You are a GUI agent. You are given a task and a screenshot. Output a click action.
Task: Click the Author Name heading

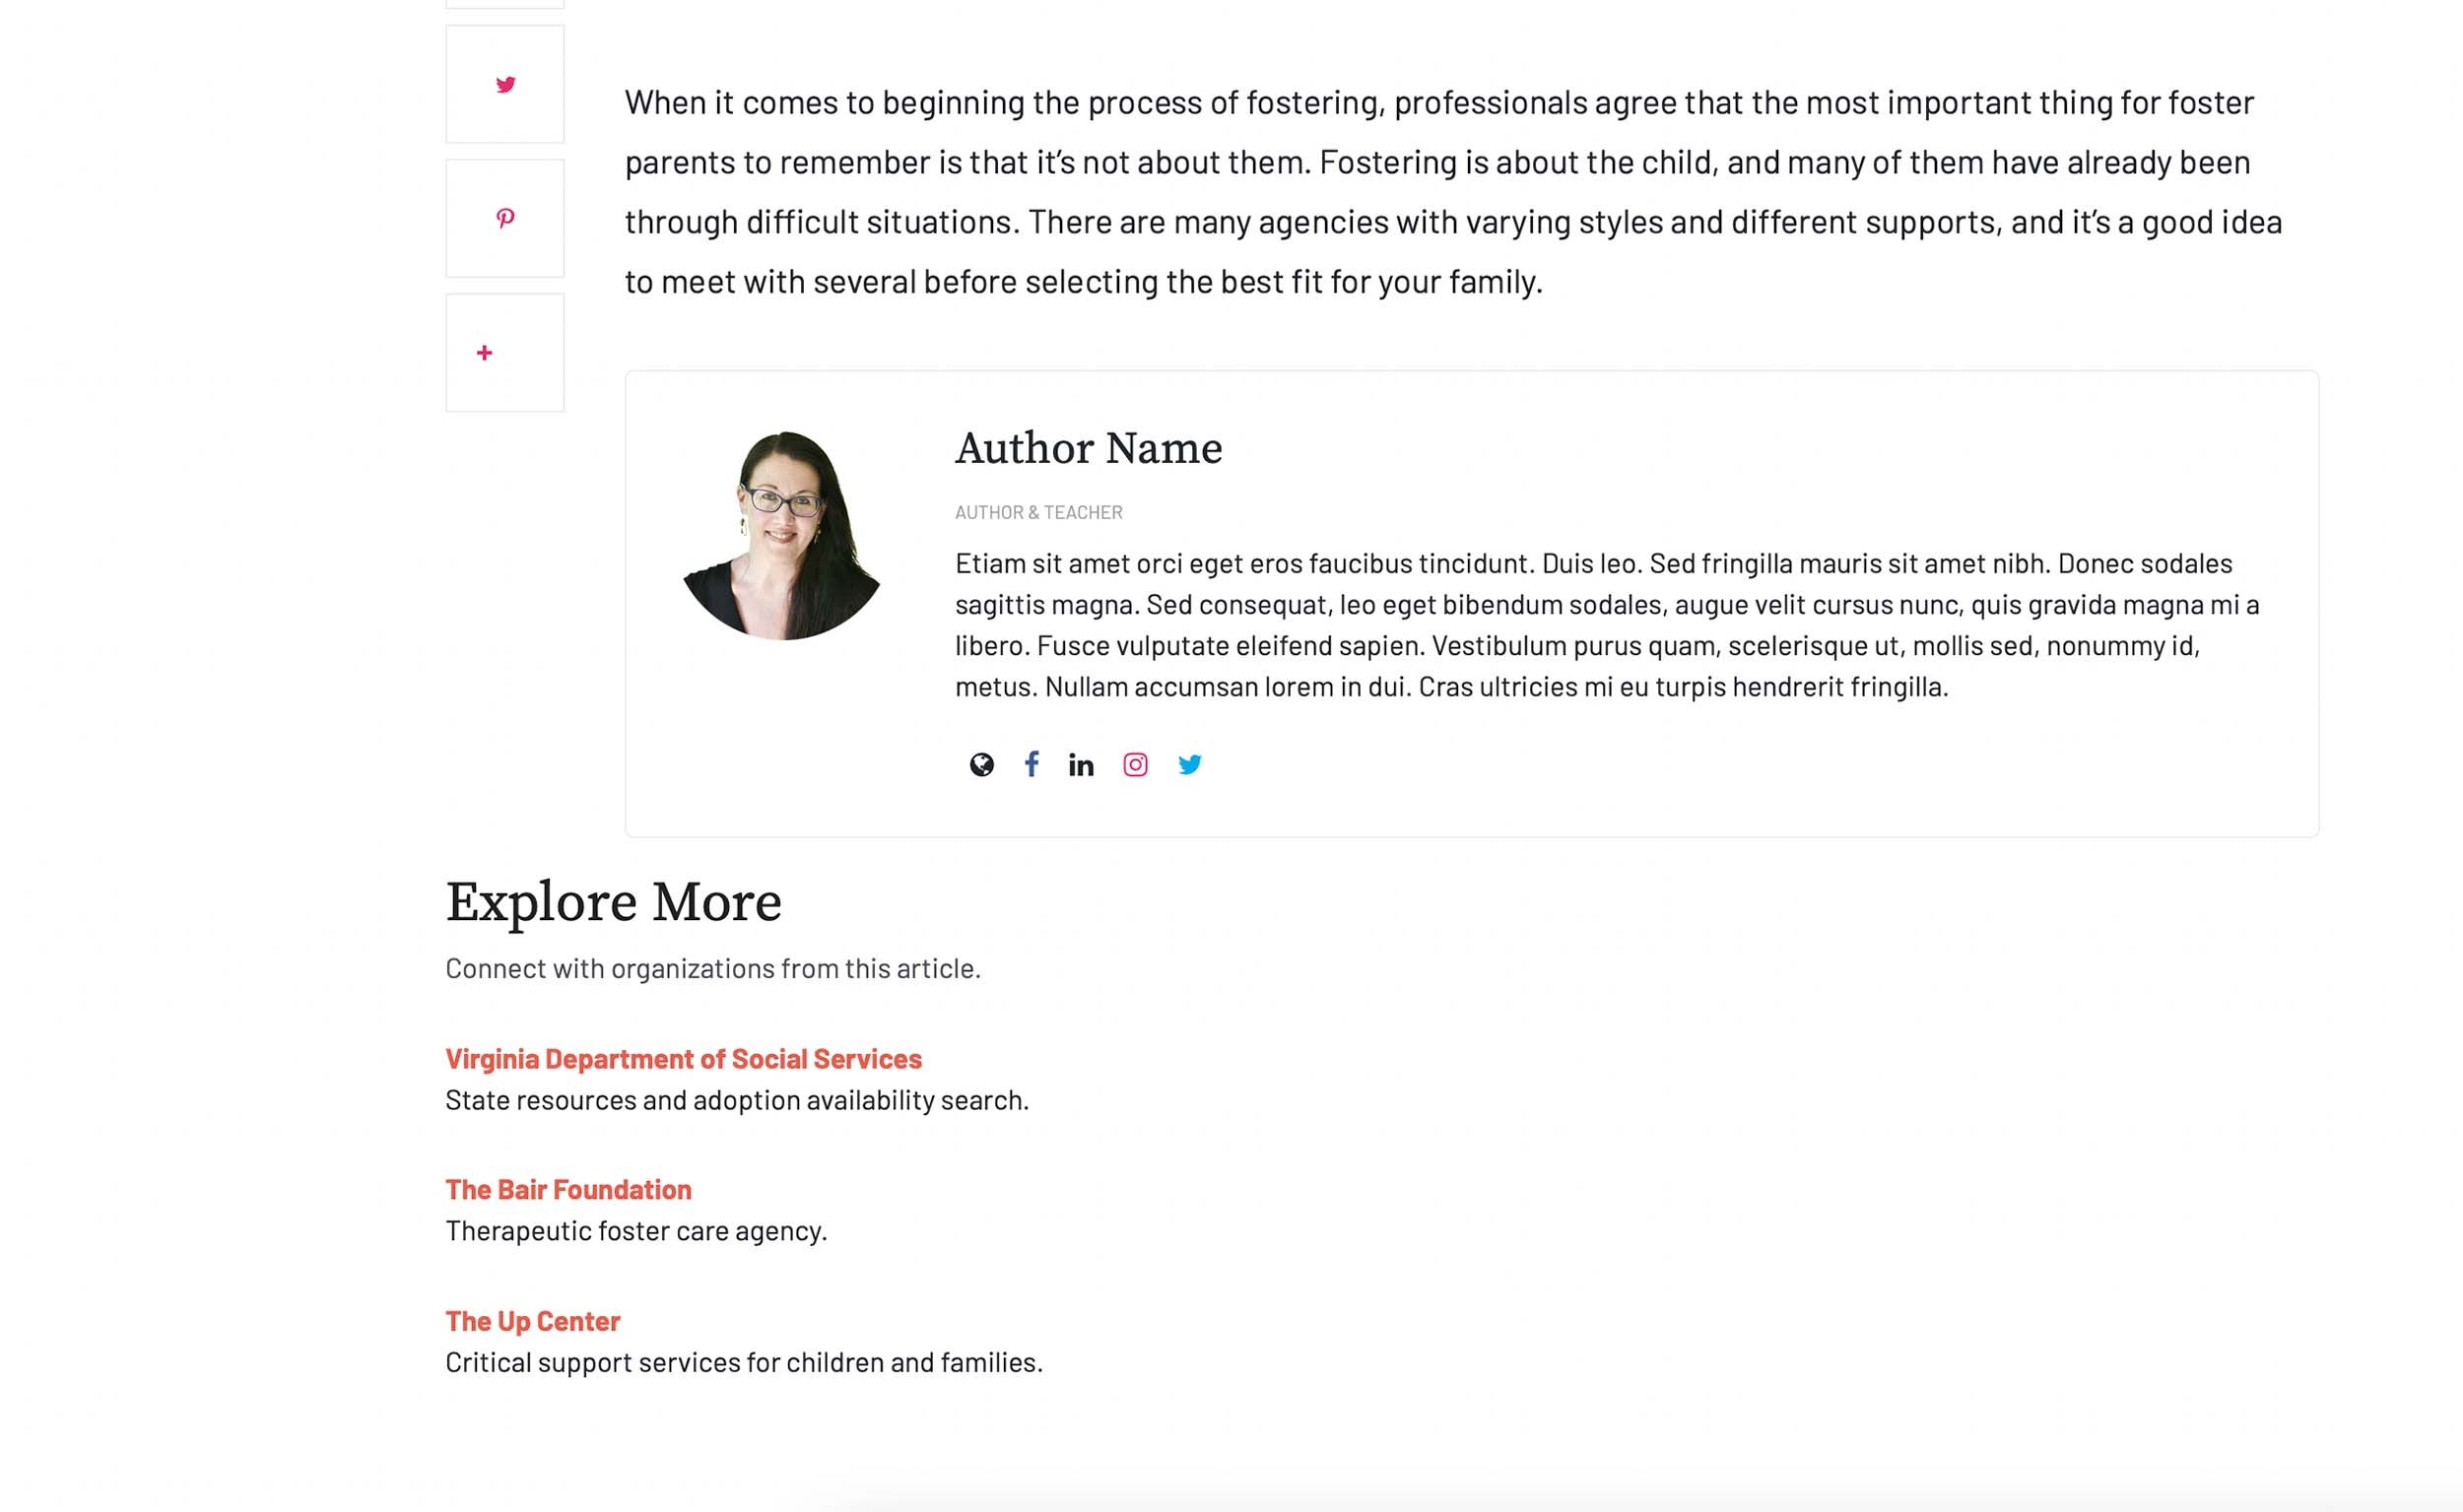pyautogui.click(x=1088, y=448)
